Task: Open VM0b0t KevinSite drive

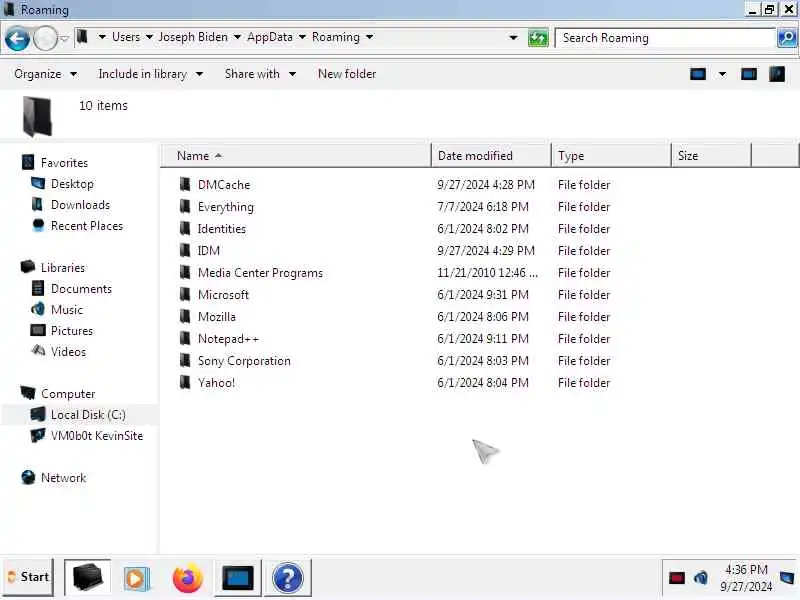Action: point(96,435)
